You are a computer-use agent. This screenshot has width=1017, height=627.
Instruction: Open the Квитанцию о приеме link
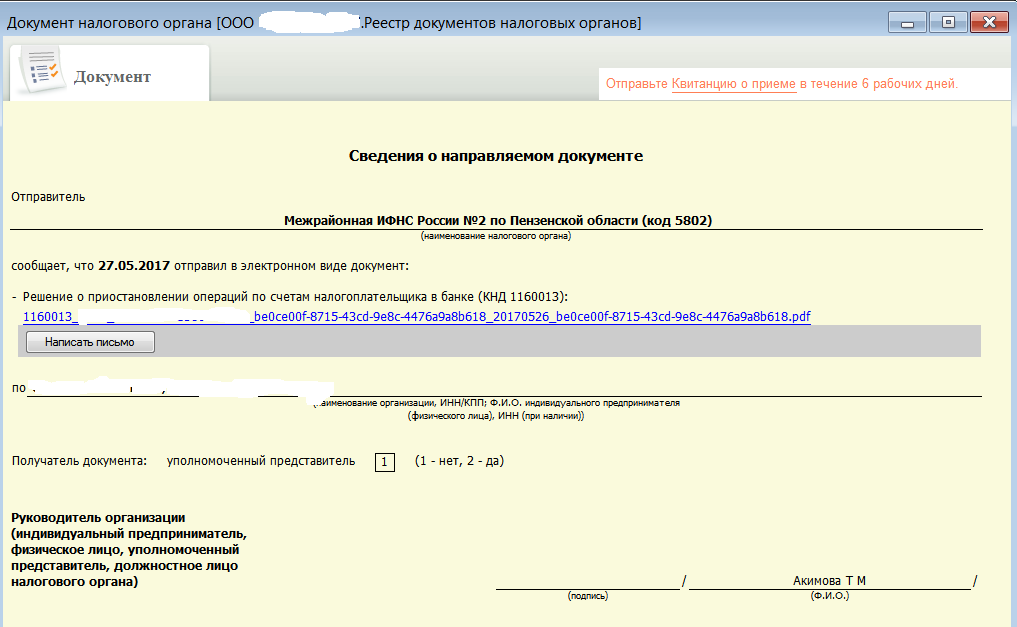pyautogui.click(x=734, y=84)
